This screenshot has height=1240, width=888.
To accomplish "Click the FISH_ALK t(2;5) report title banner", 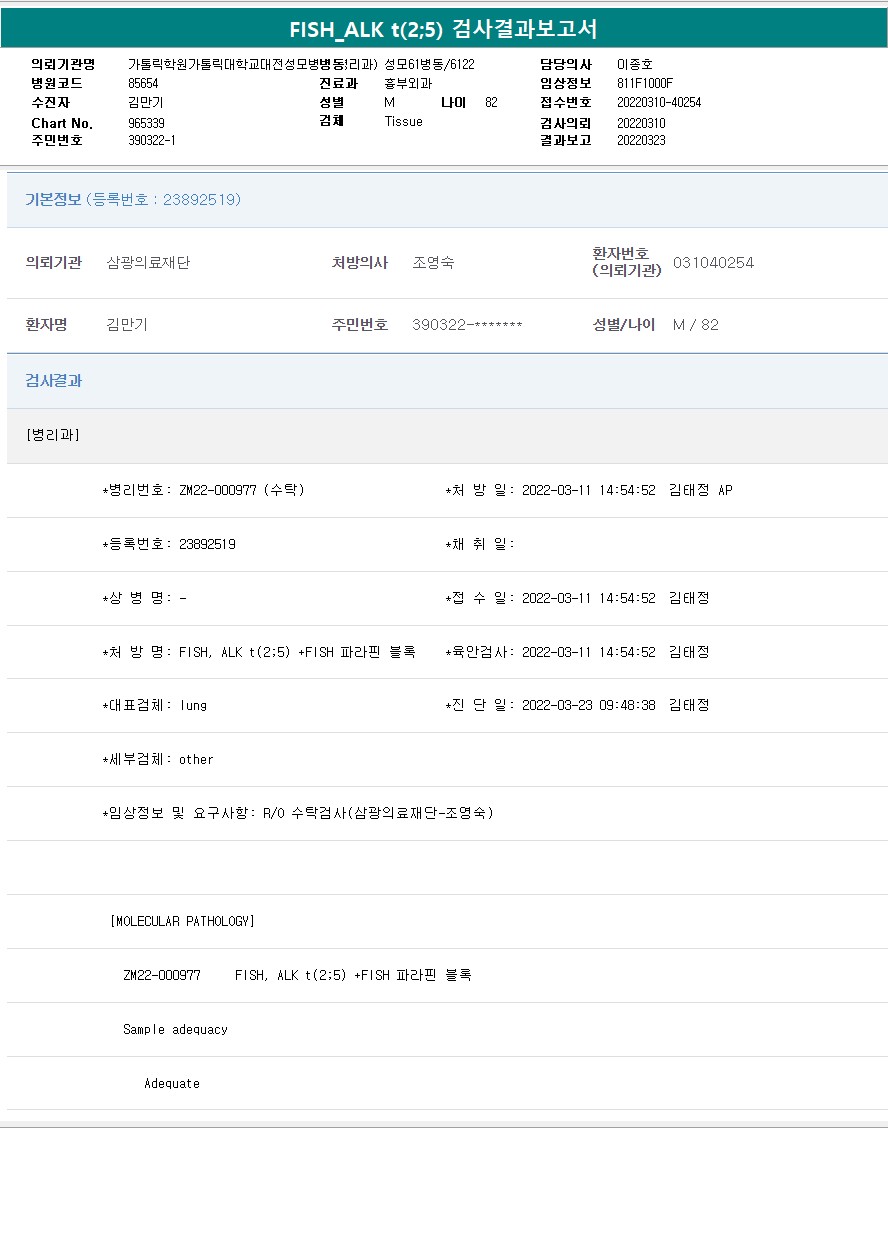I will point(443,29).
